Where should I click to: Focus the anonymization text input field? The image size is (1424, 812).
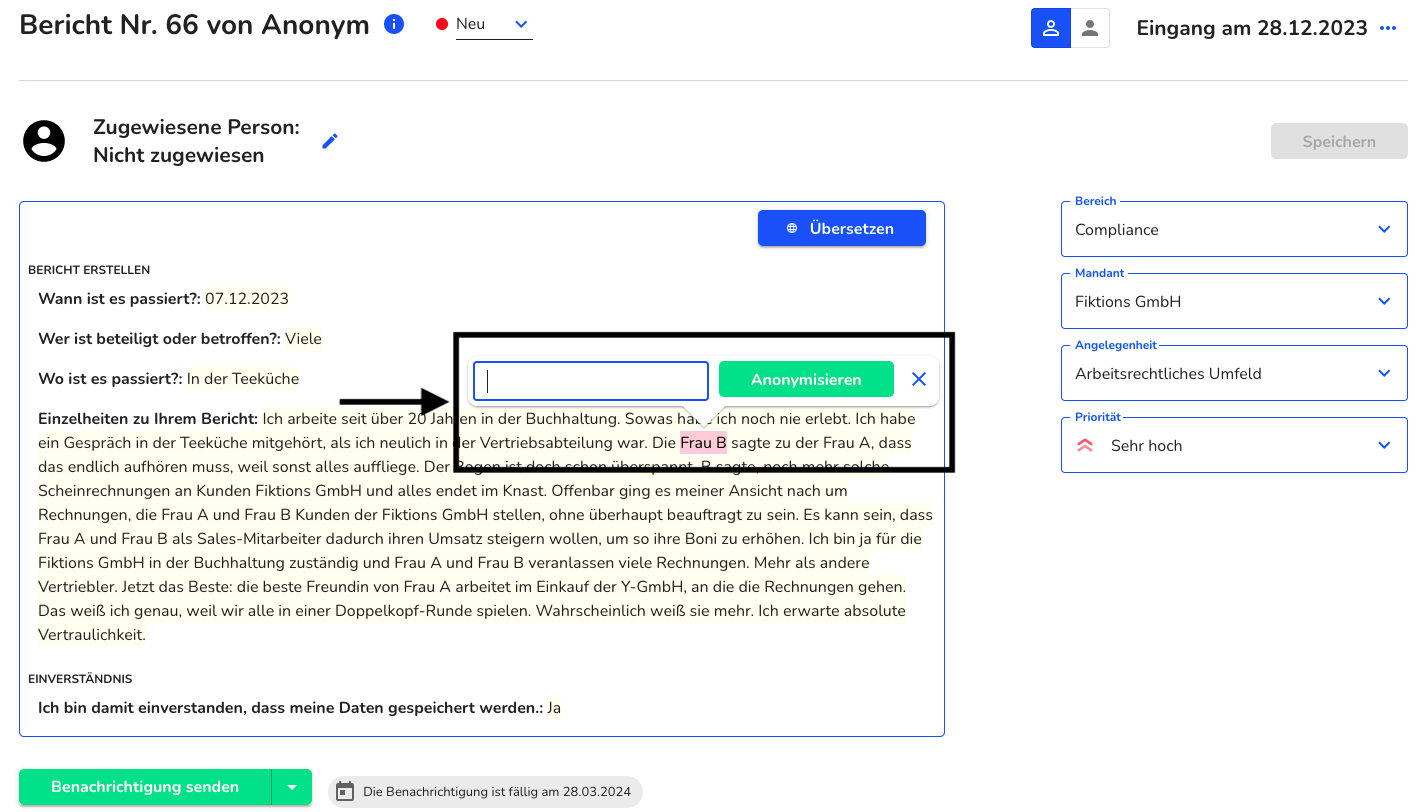click(x=591, y=380)
